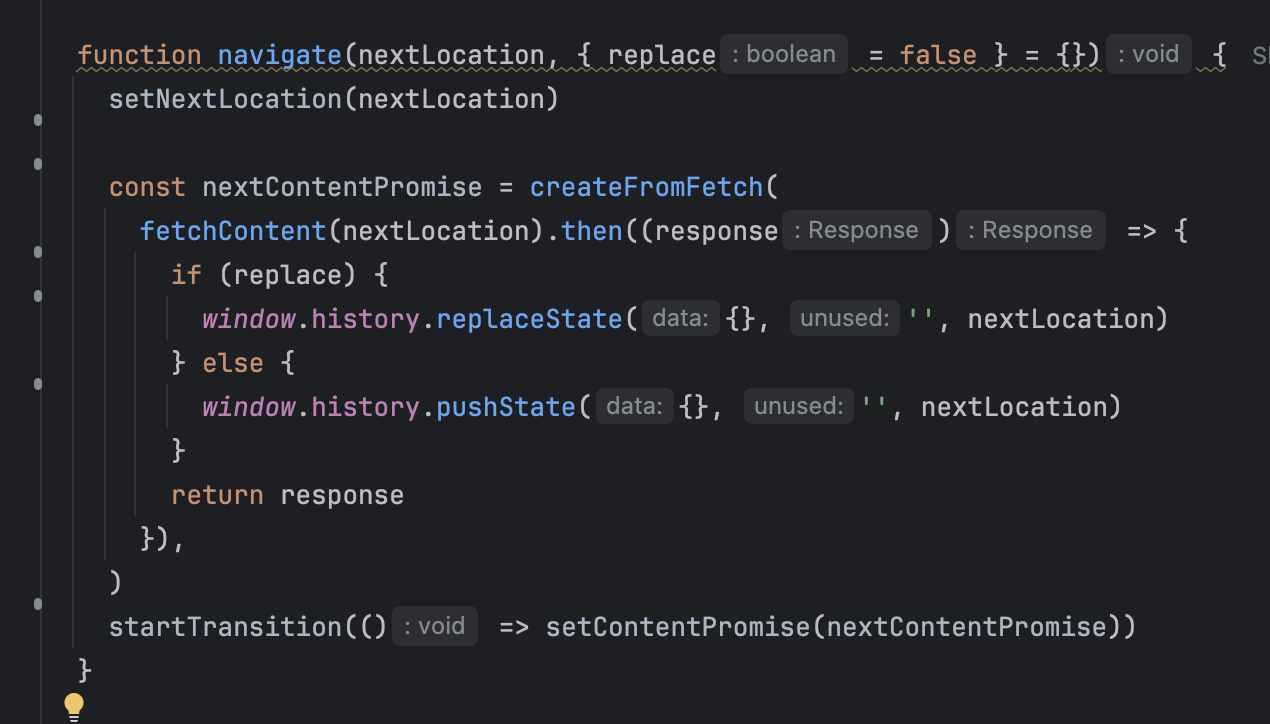Click the ': Response' return hint before the arrow
This screenshot has width=1270, height=724.
click(1031, 230)
